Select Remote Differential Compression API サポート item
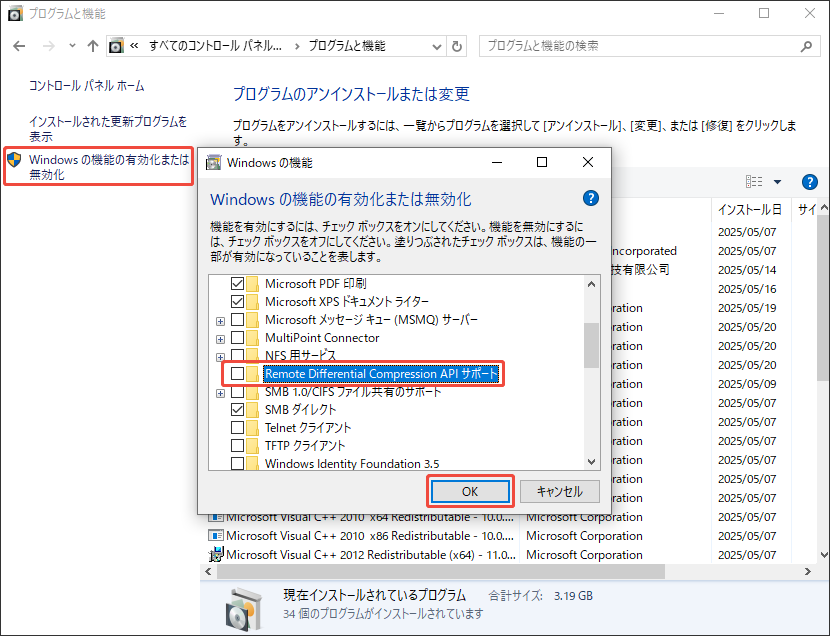Image resolution: width=830 pixels, height=636 pixels. pyautogui.click(x=381, y=374)
